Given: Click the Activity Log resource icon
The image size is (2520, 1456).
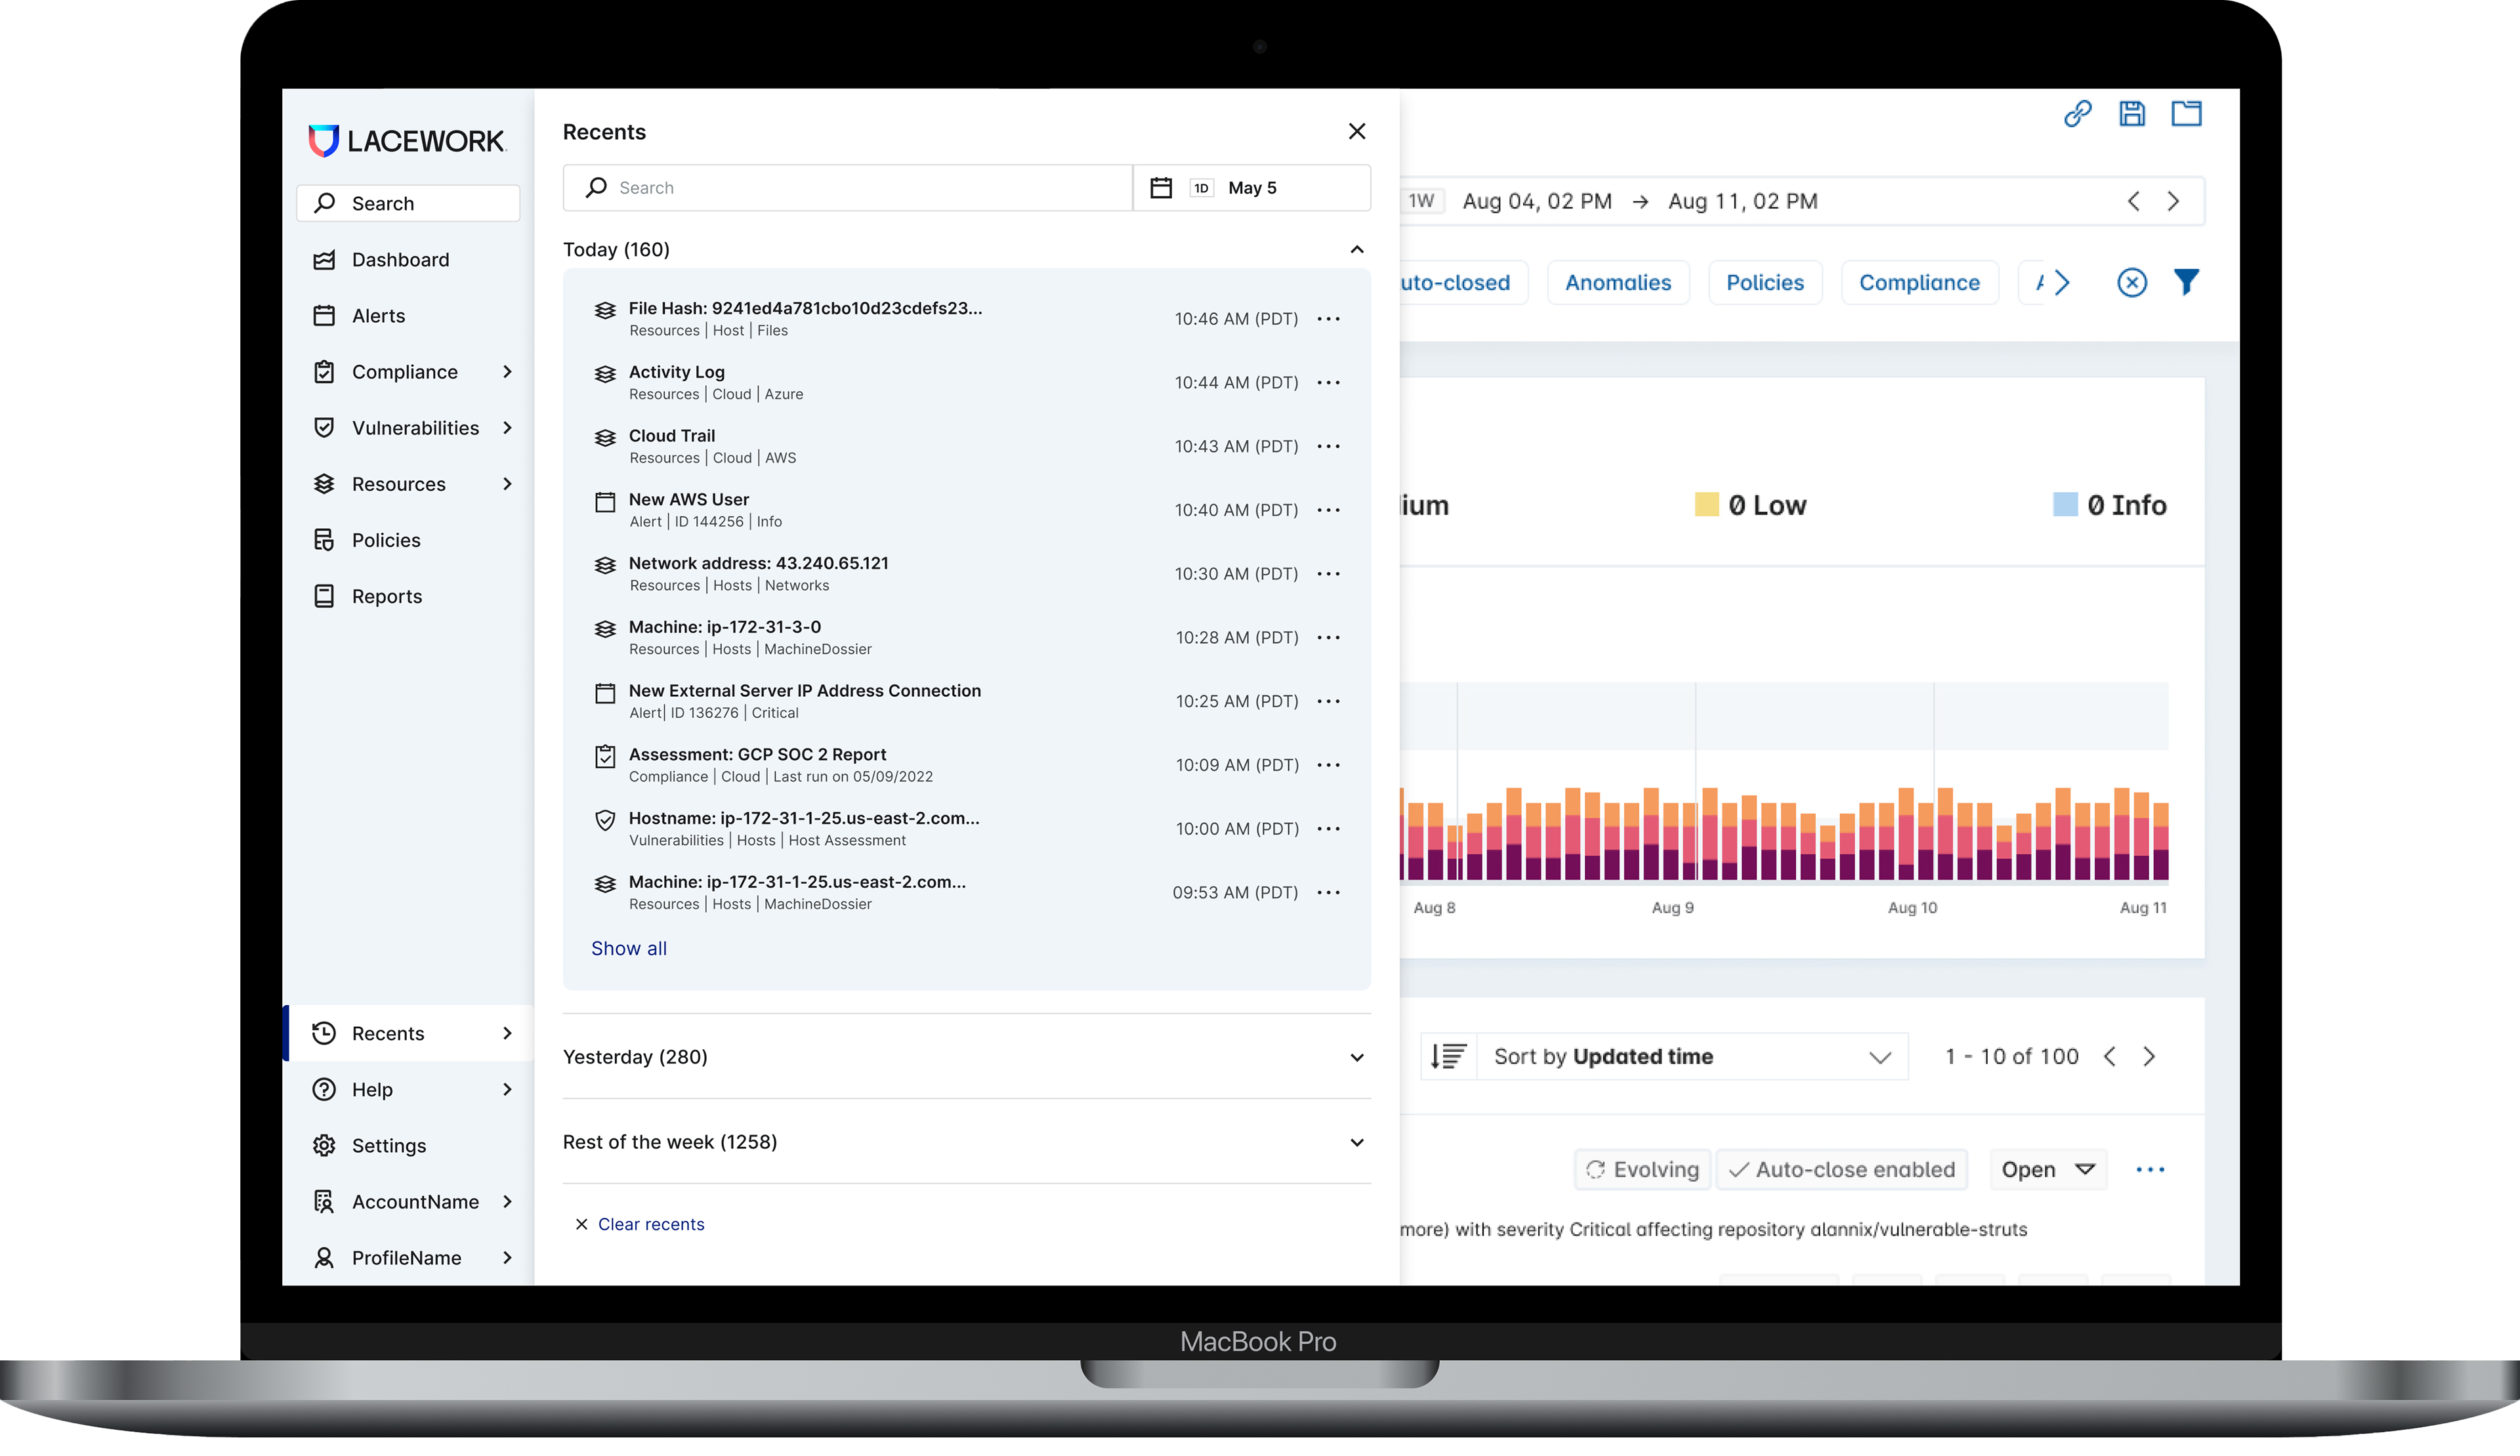Looking at the screenshot, I should click(605, 375).
